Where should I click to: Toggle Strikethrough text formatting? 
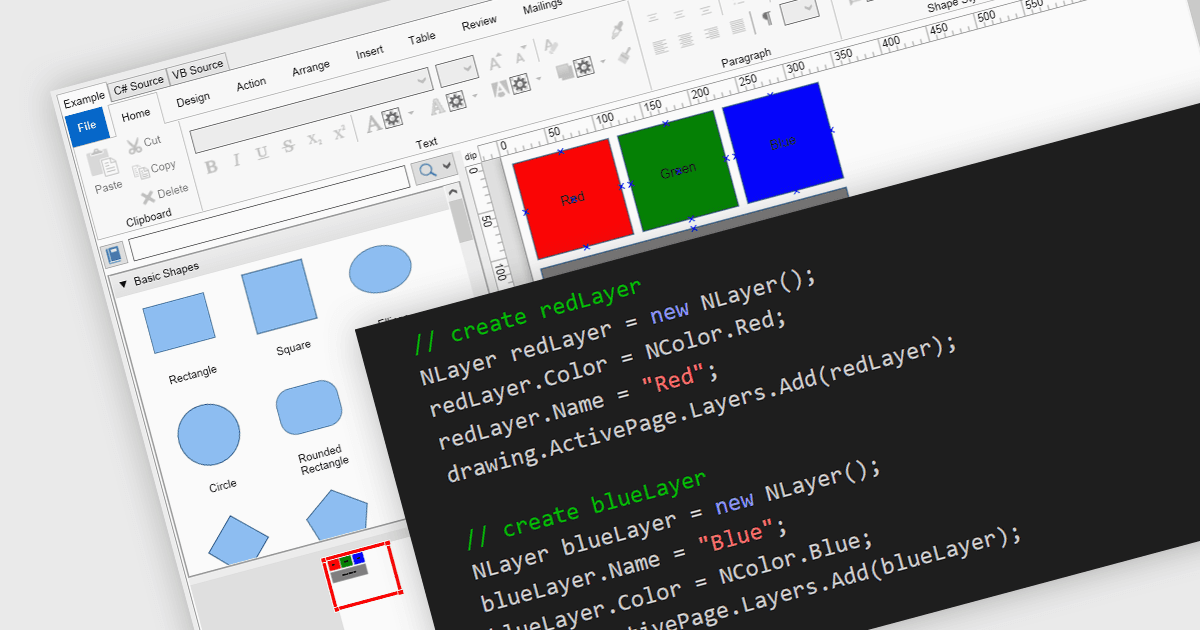pos(289,147)
